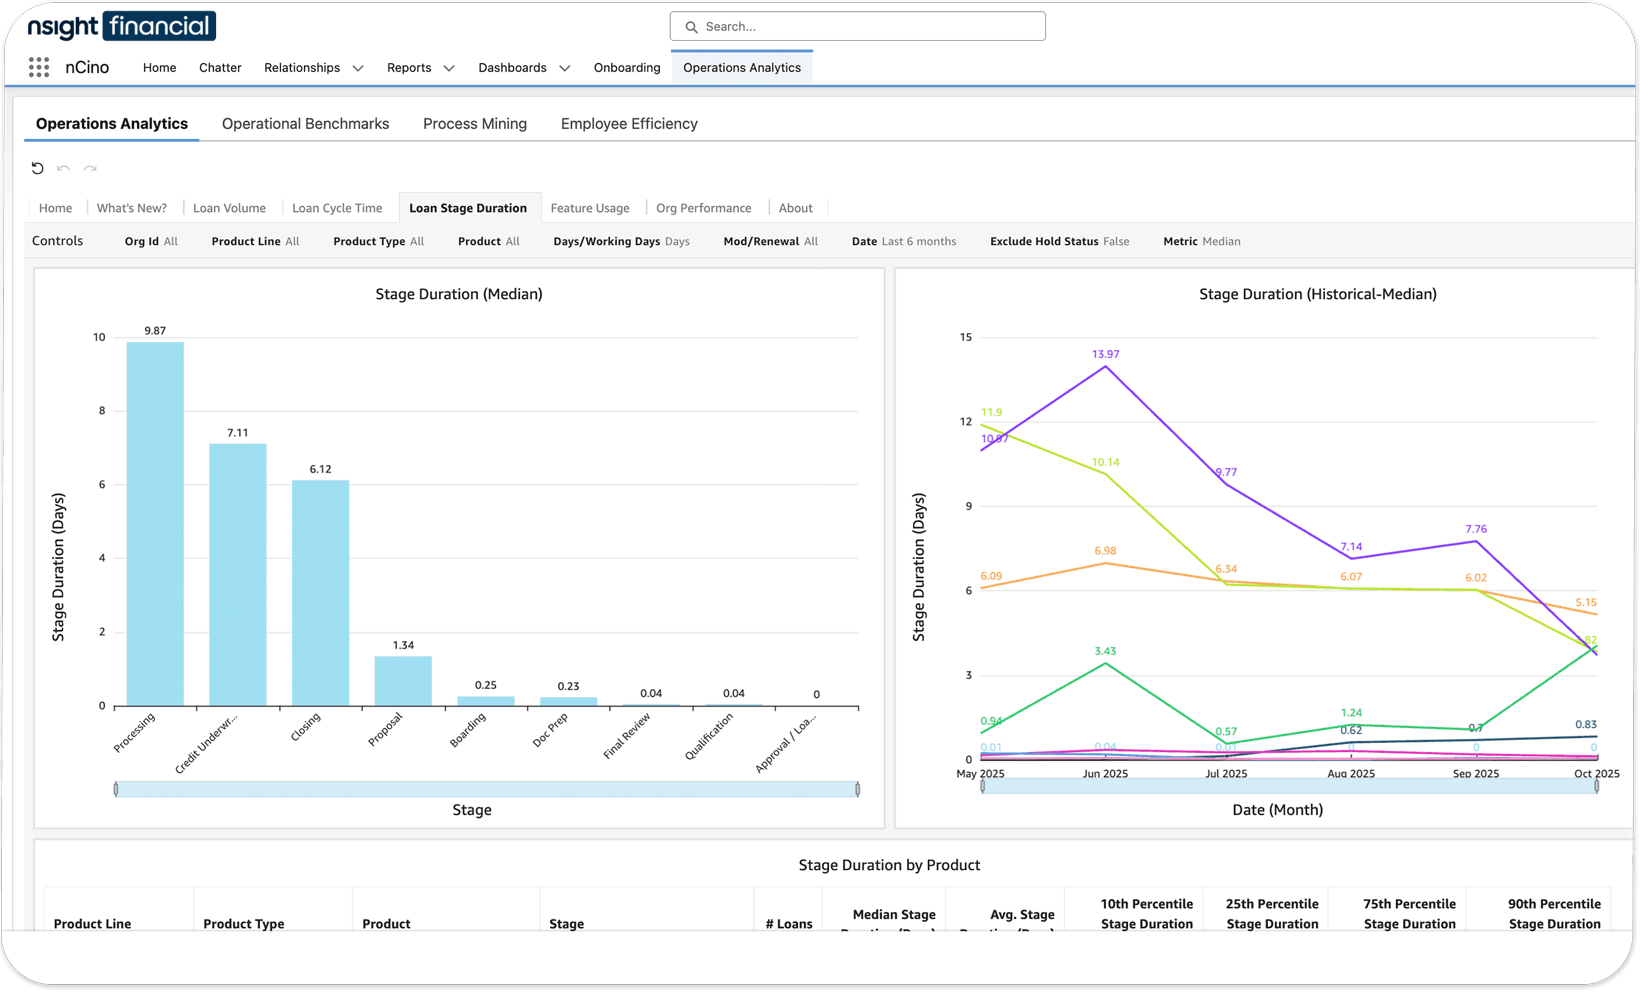1640x1004 pixels.
Task: Click the right slider handle on the Stage axis
Action: (x=857, y=788)
